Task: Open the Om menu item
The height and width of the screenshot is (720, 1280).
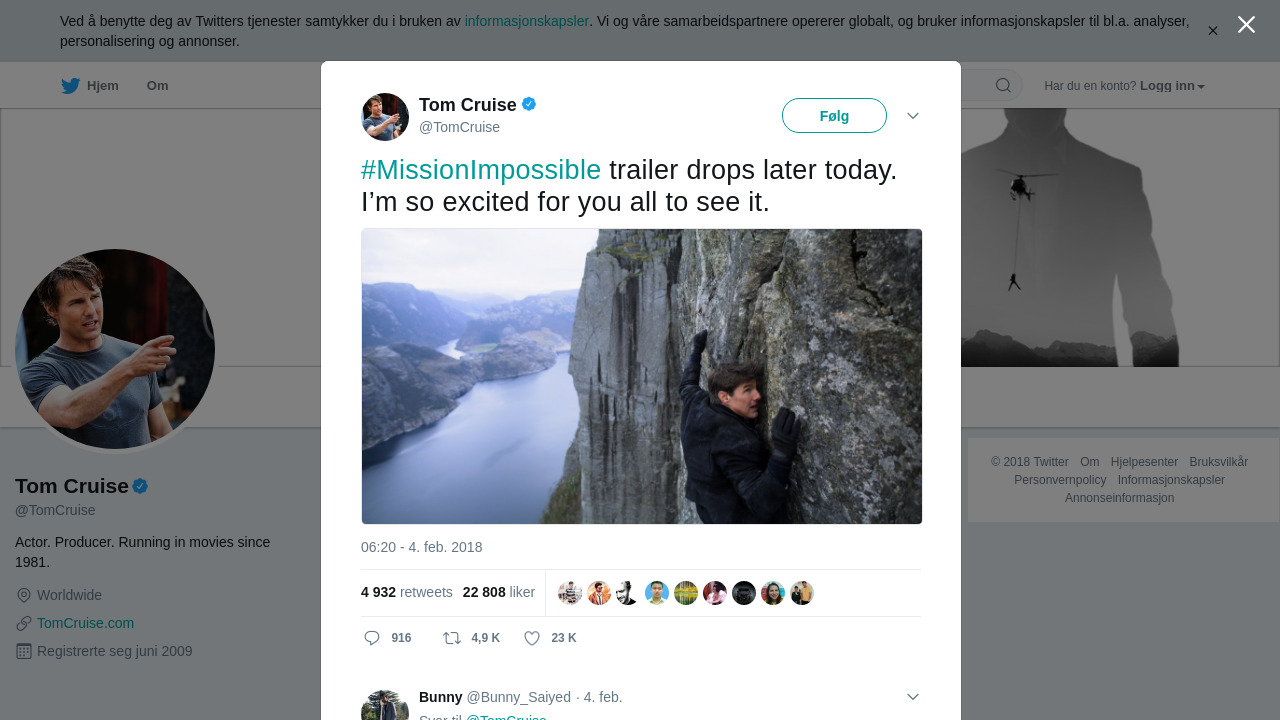Action: 157,86
